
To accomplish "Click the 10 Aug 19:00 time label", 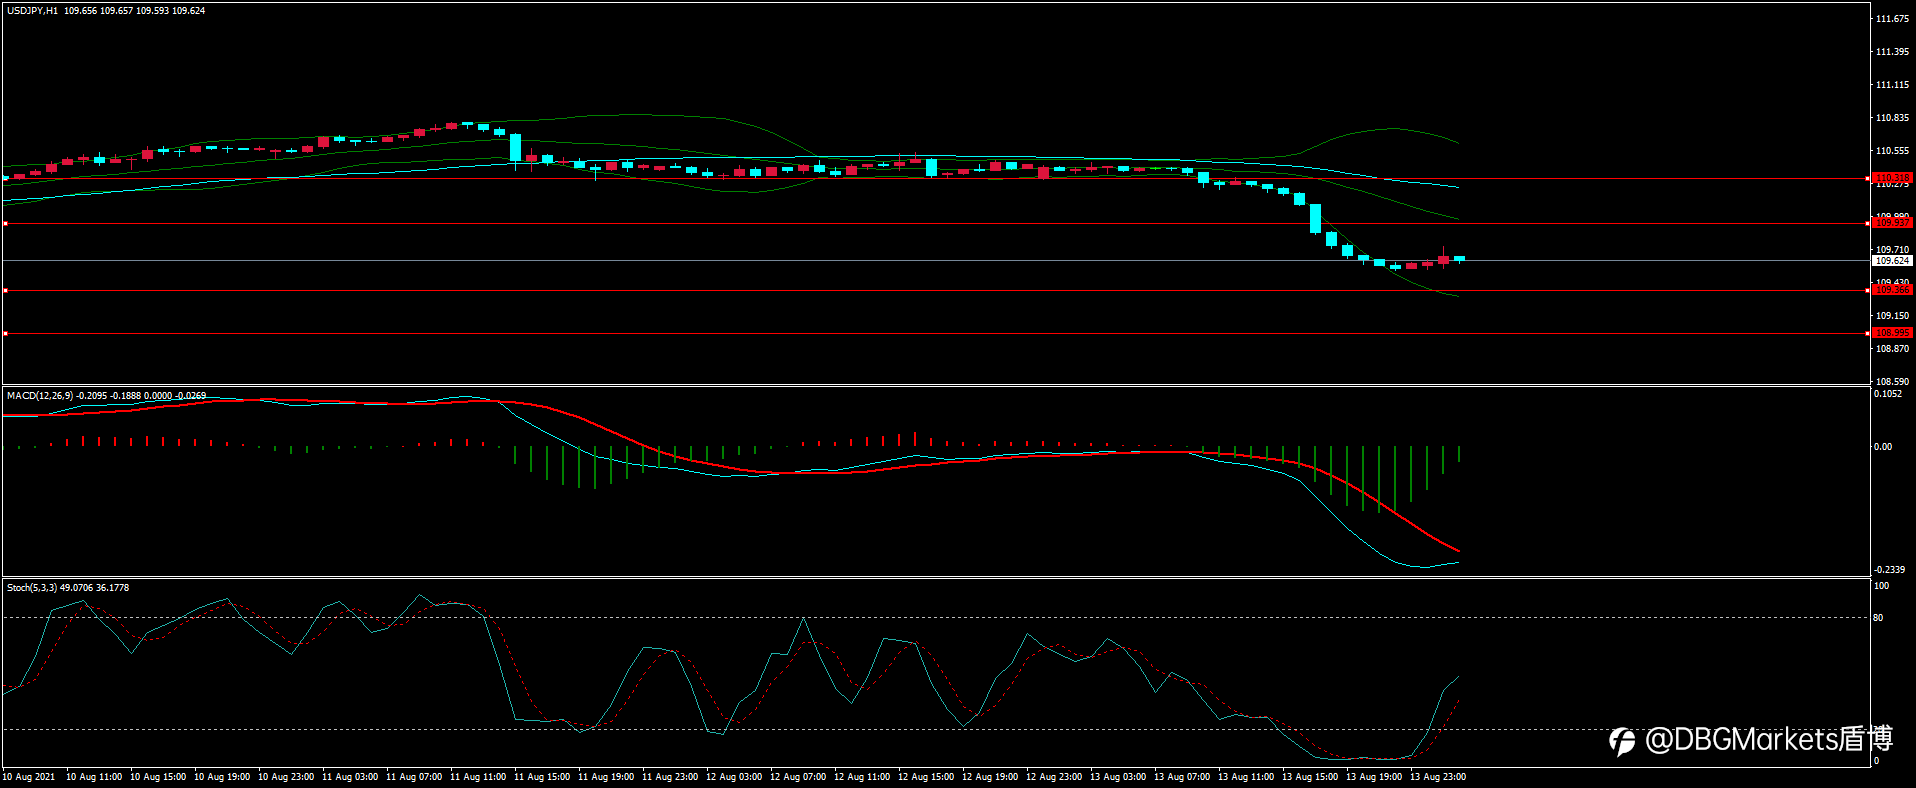I will [x=222, y=777].
